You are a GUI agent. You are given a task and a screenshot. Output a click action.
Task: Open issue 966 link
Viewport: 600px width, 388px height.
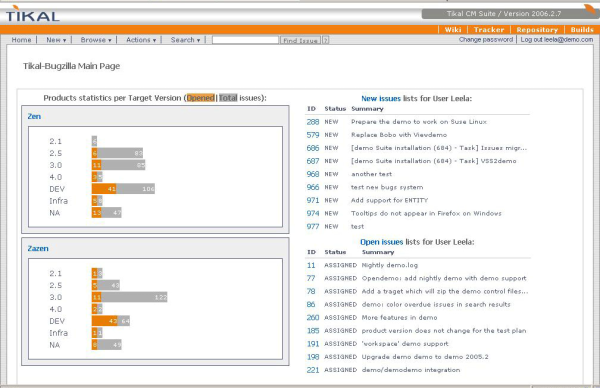(313, 187)
